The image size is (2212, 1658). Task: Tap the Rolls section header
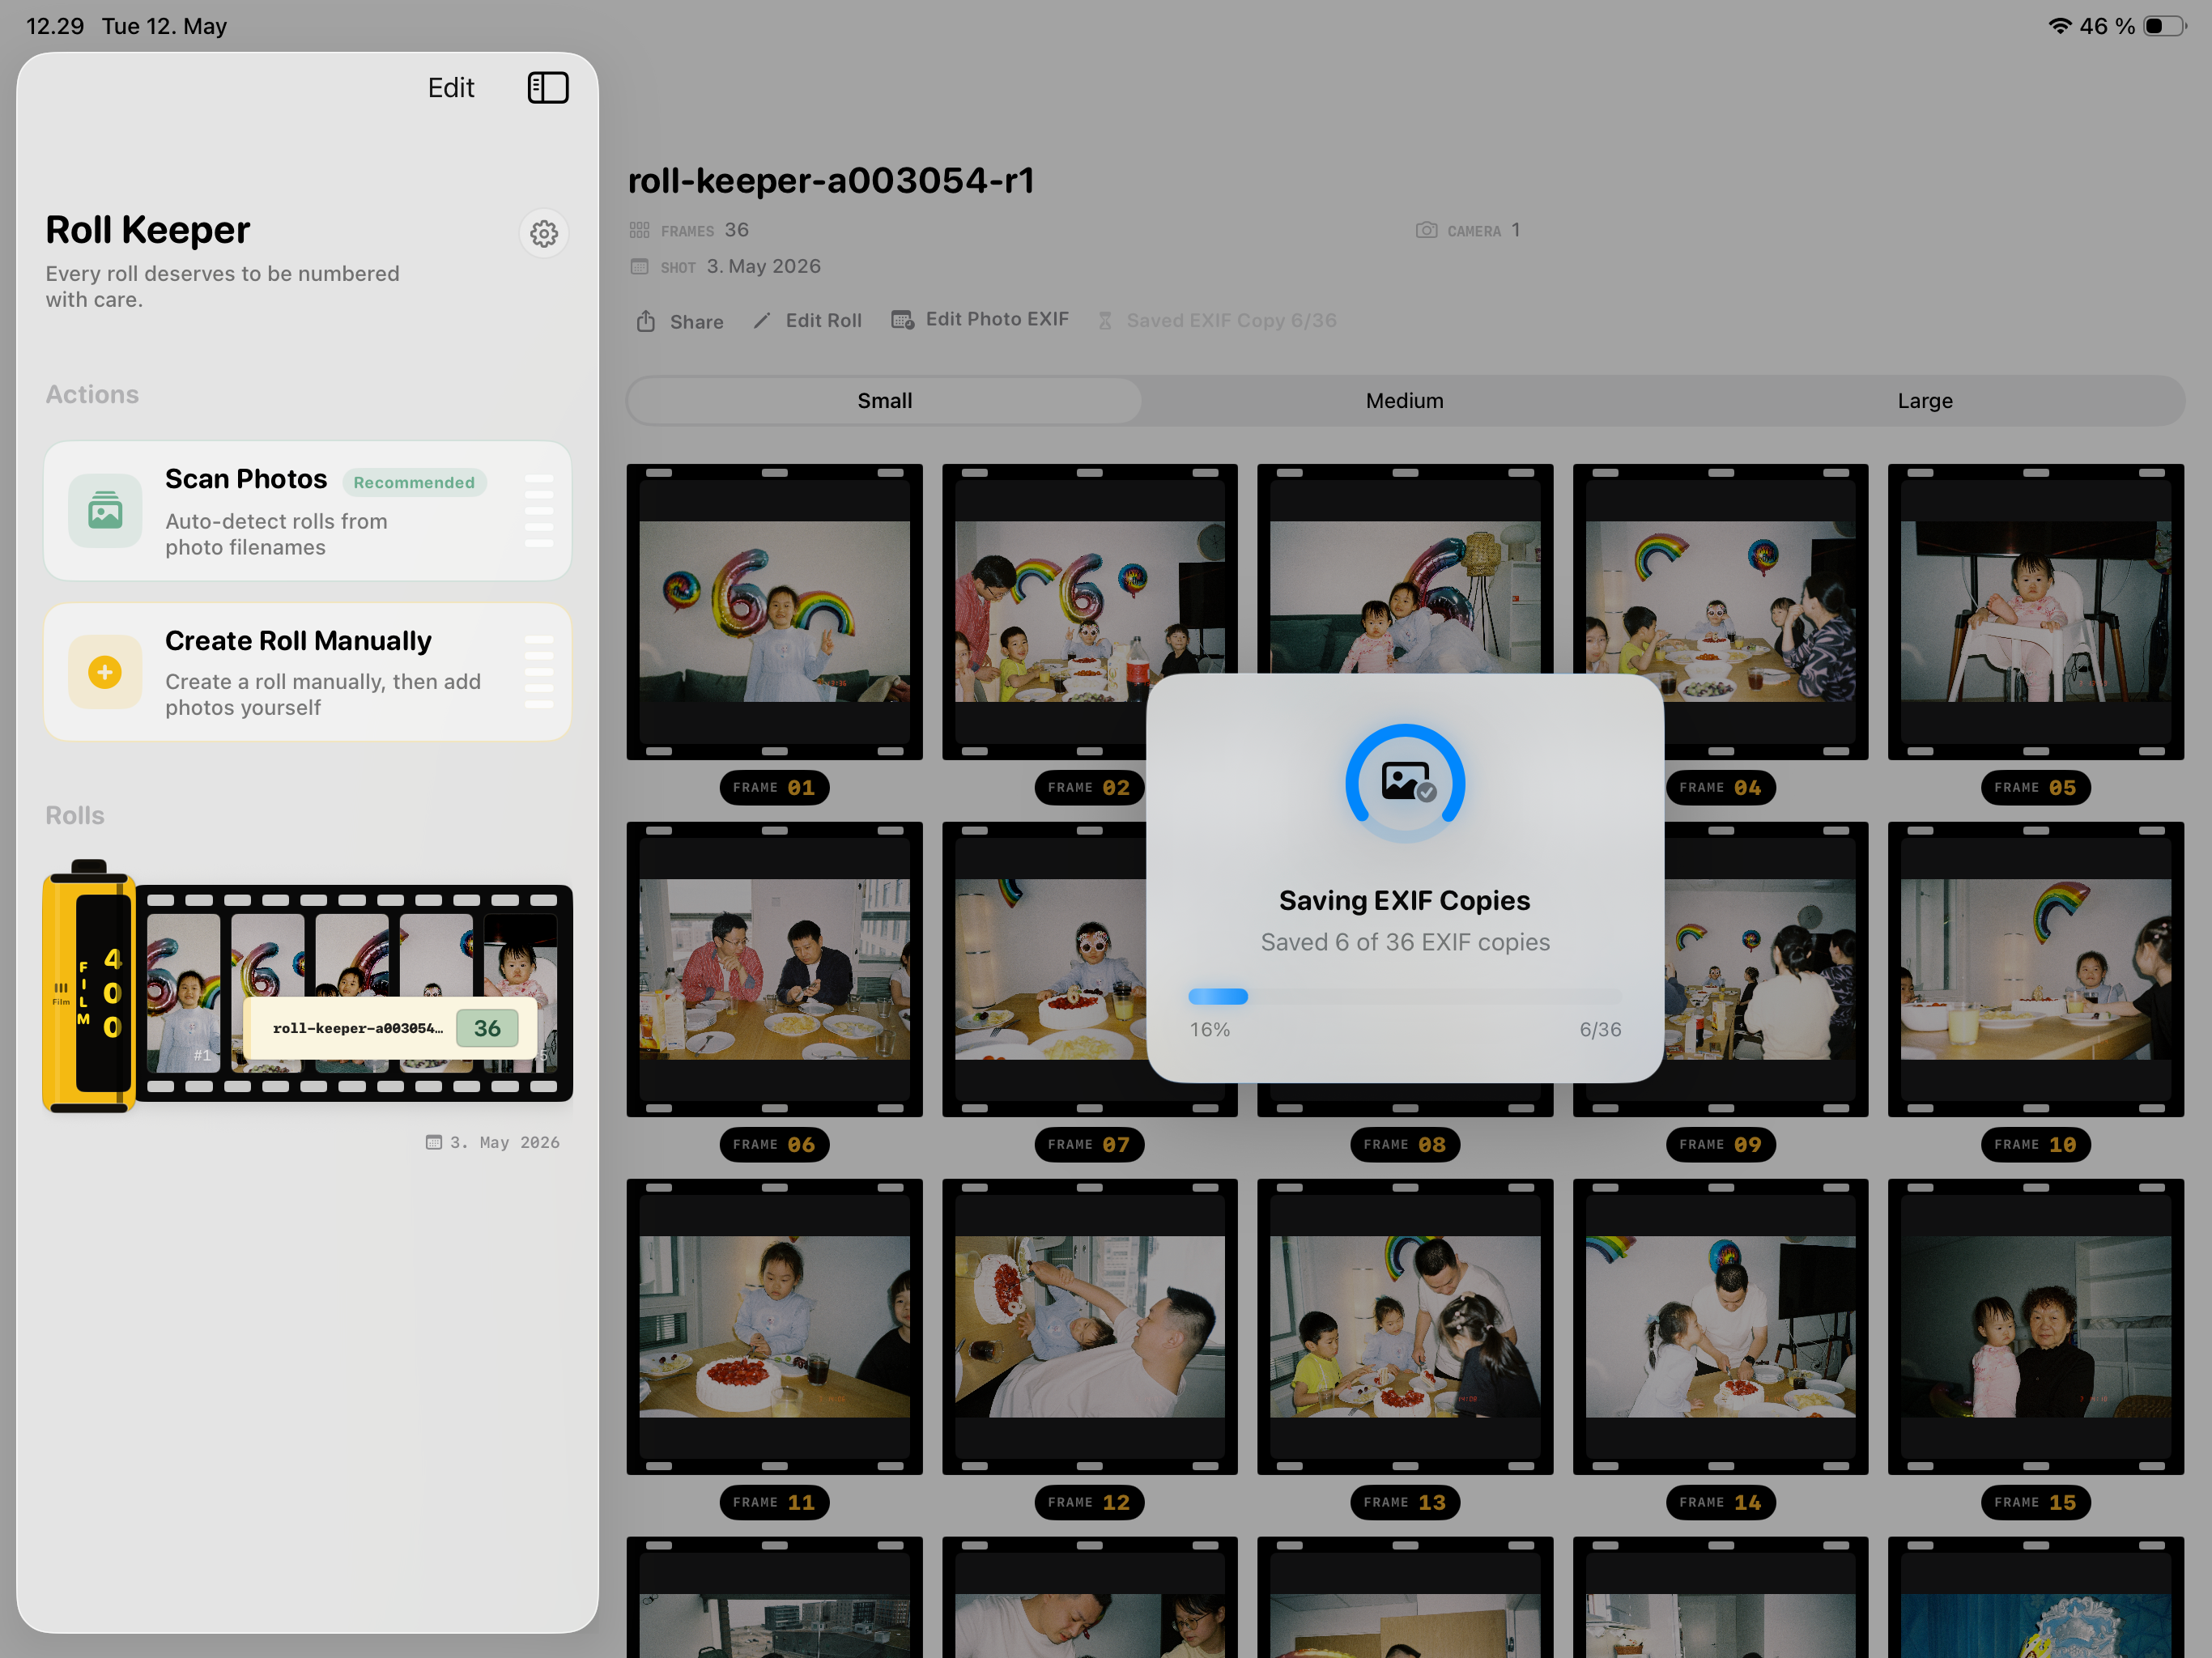click(75, 816)
